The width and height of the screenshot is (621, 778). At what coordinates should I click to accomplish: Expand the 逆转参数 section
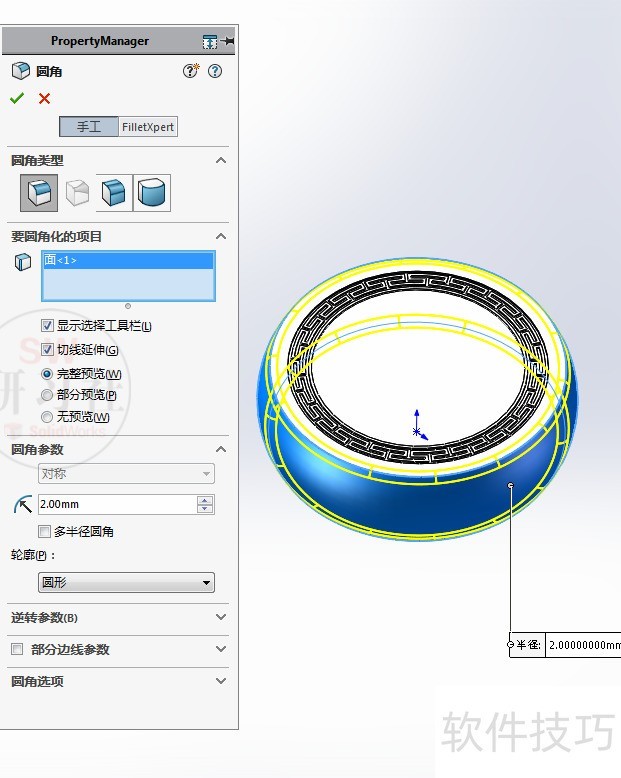pos(221,617)
